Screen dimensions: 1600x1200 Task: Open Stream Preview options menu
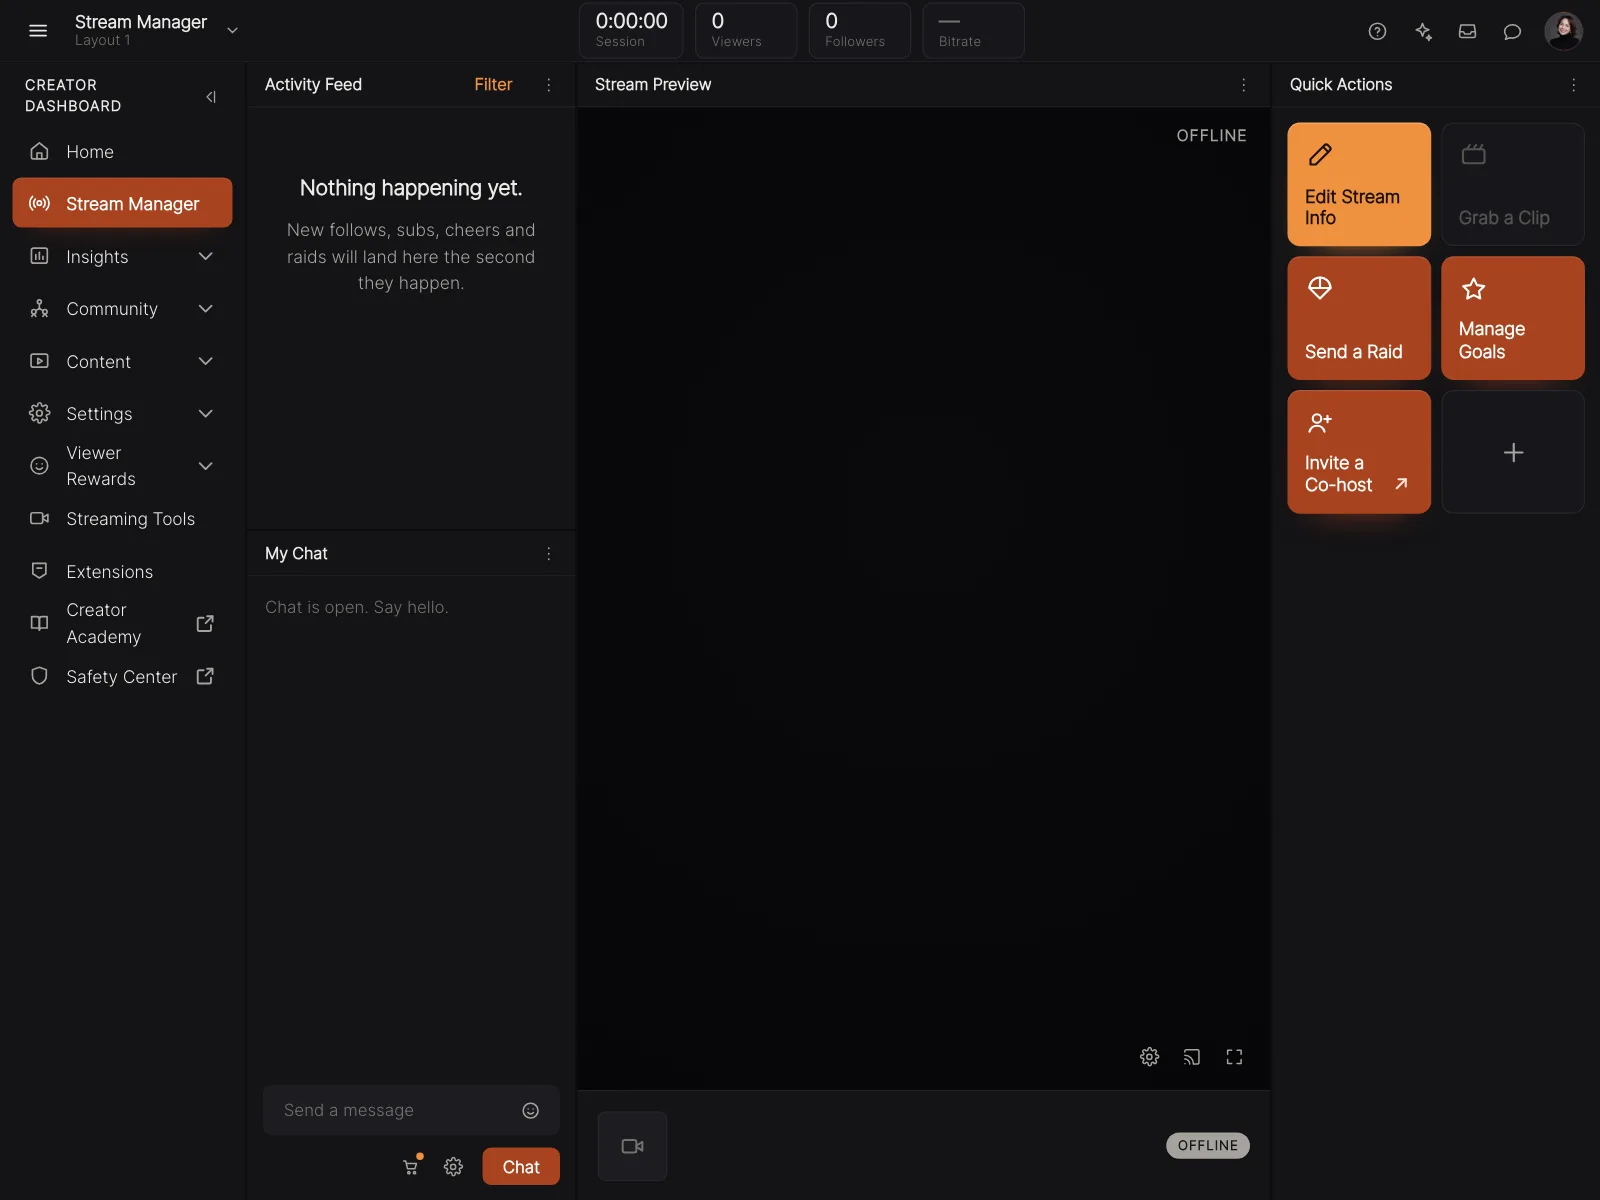click(x=1243, y=85)
